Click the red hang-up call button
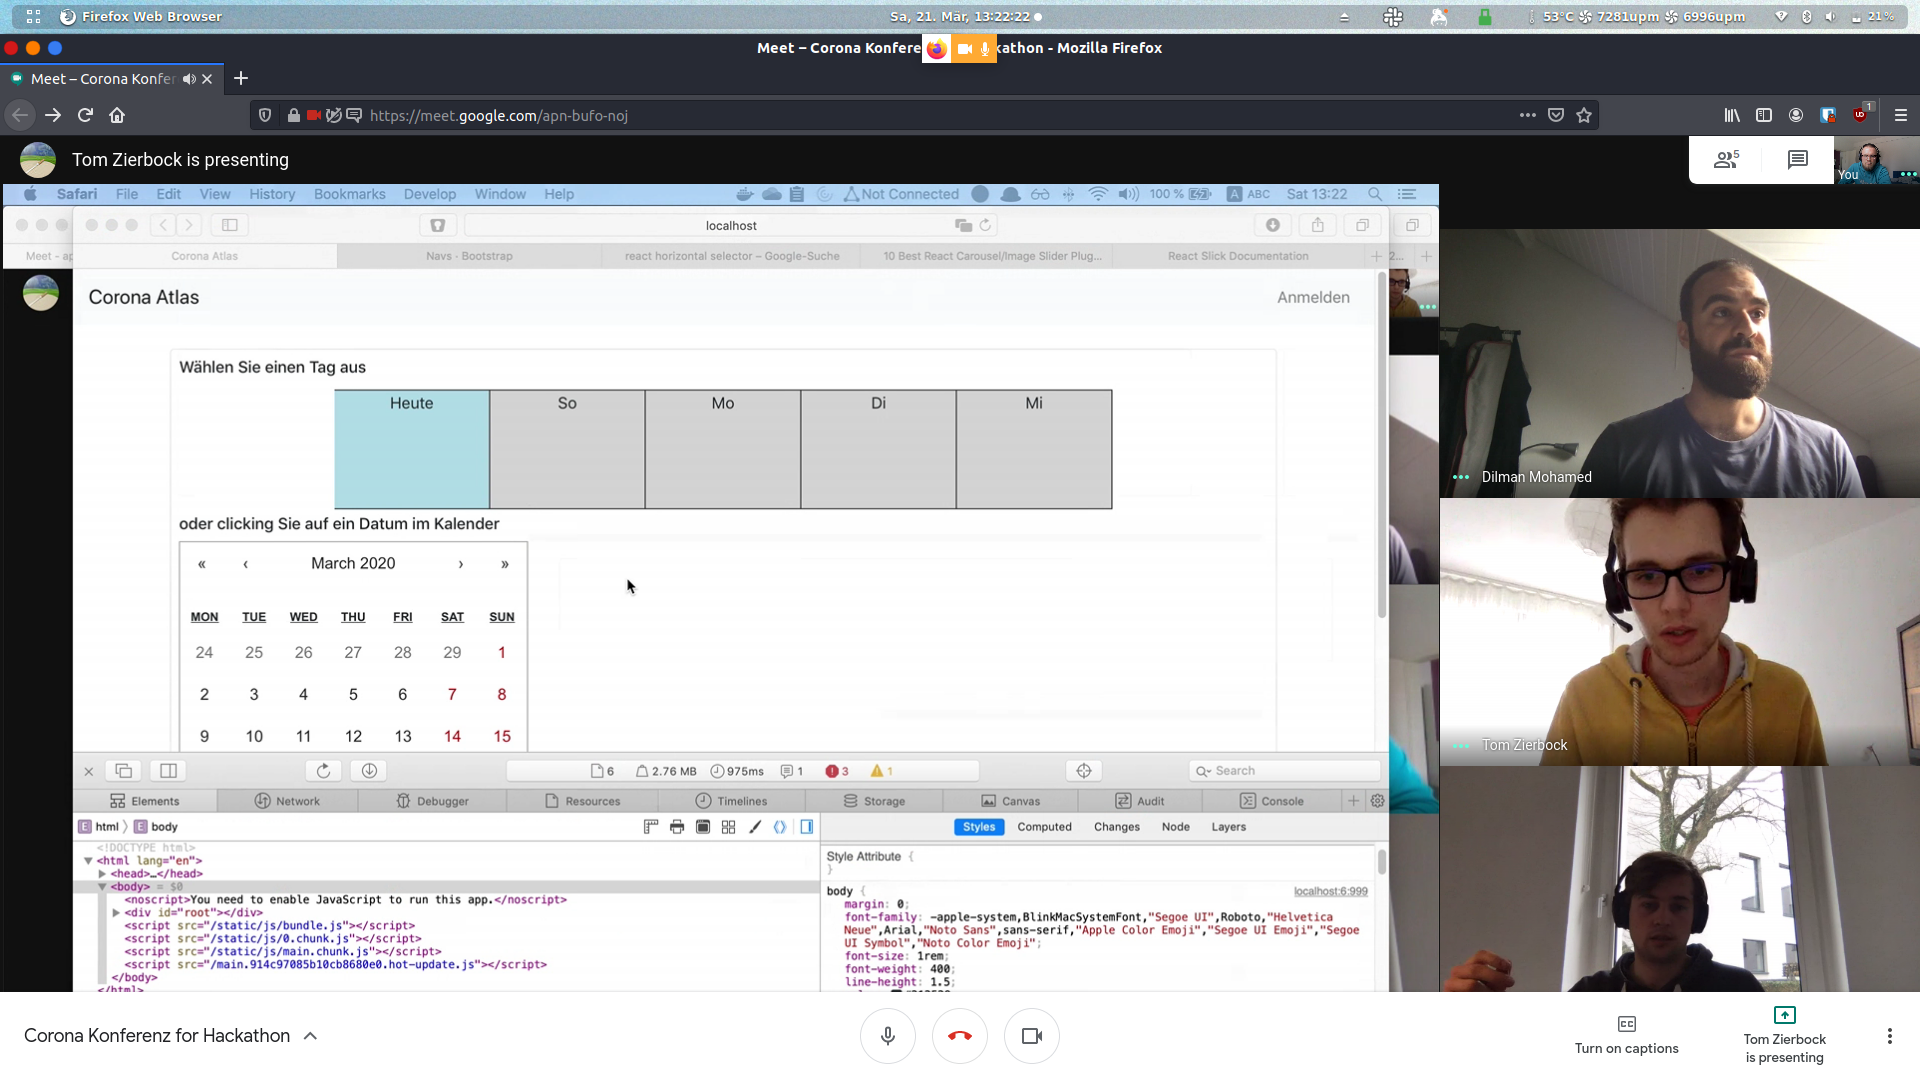The height and width of the screenshot is (1080, 1920). (959, 1036)
